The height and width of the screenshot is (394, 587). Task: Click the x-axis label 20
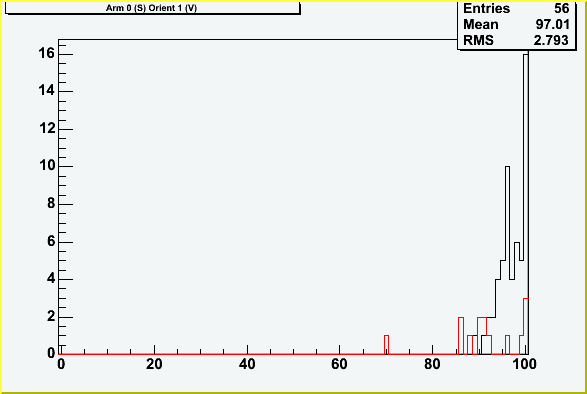(x=154, y=364)
